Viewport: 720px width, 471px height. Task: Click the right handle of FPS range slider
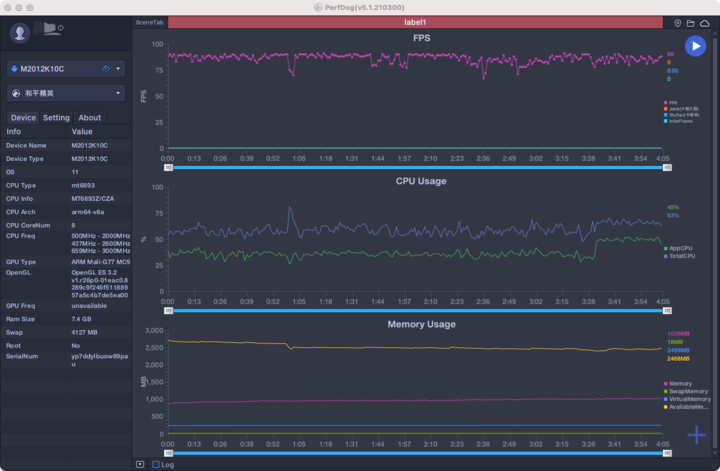pos(665,167)
